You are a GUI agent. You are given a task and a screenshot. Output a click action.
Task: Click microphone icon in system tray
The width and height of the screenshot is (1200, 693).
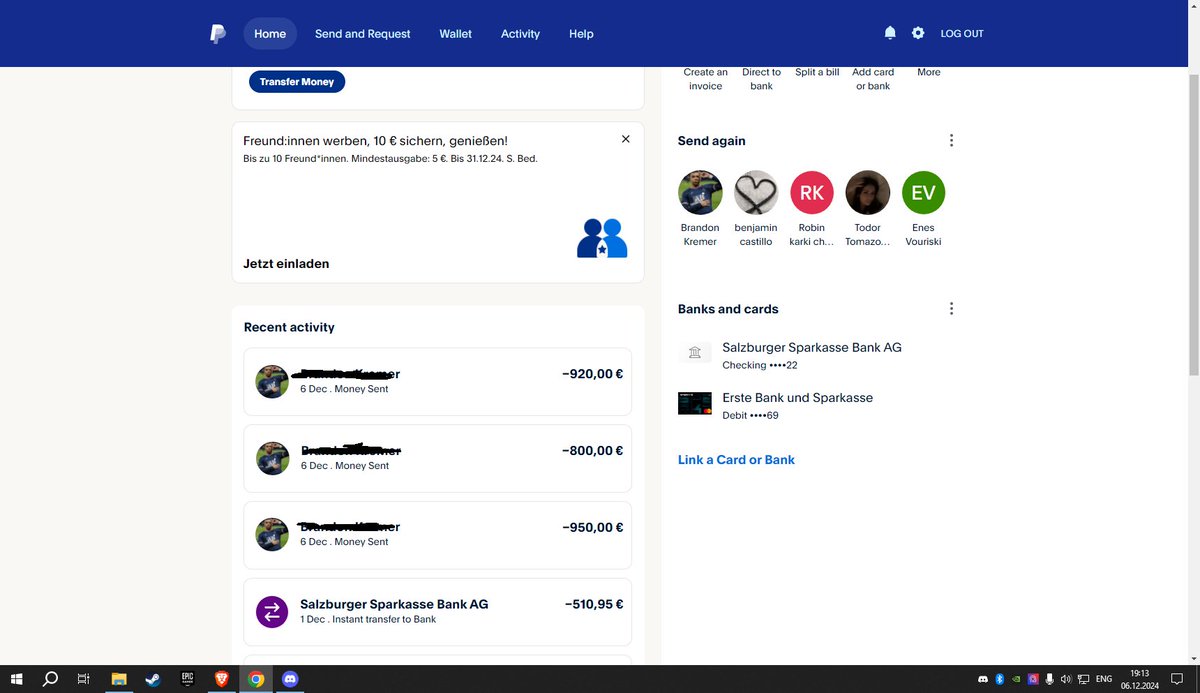[1049, 679]
